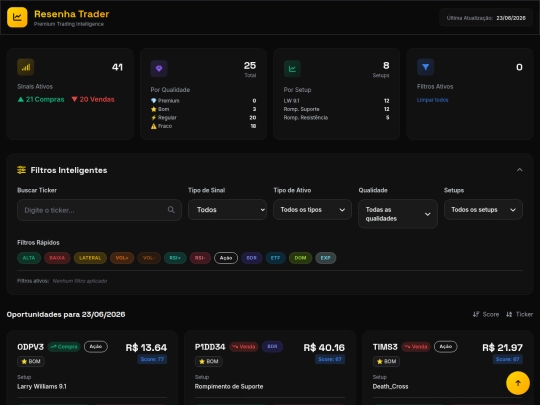Toggle the RSI+ quick filter
Viewport: 540px width, 405px height.
click(175, 258)
